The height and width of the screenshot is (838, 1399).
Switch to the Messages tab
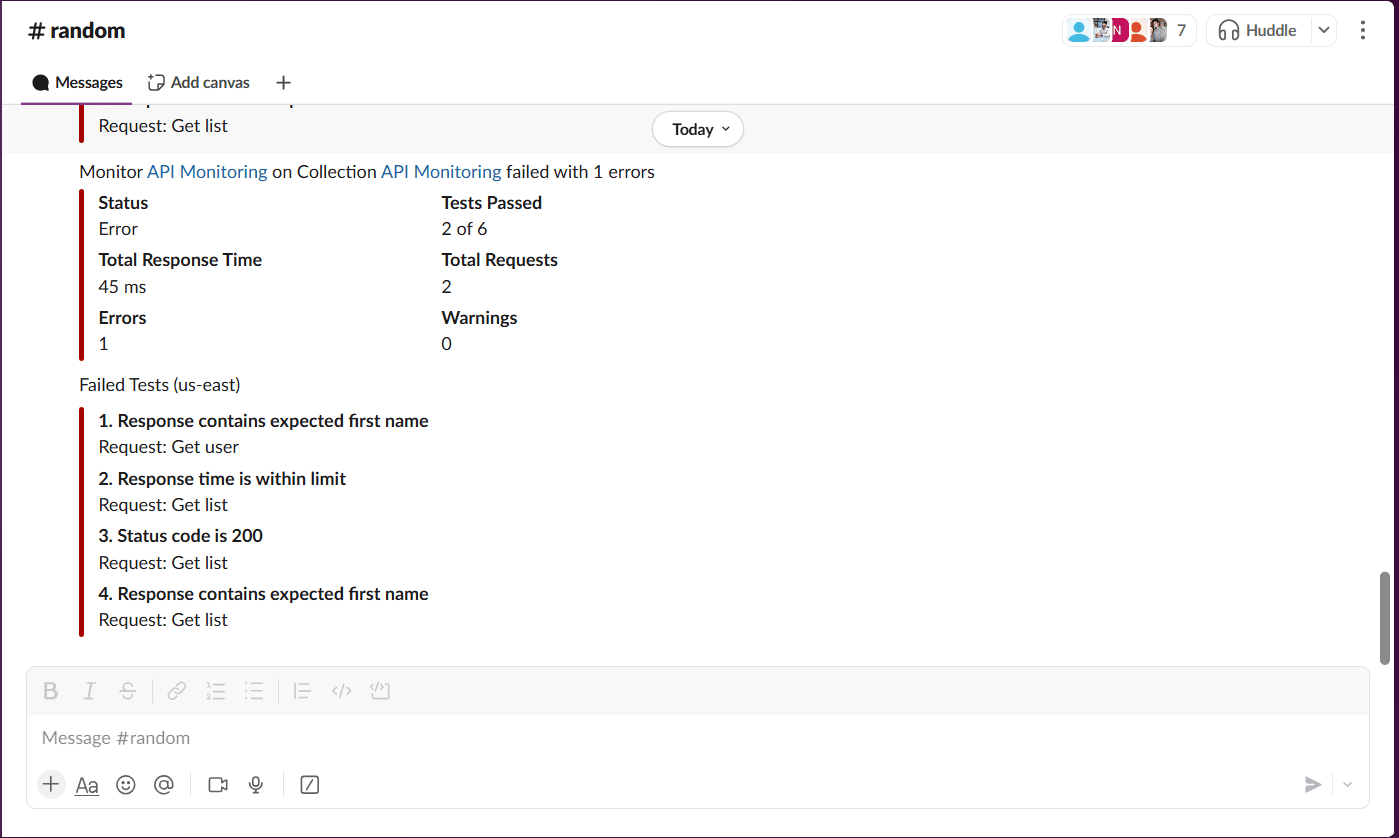tap(77, 83)
